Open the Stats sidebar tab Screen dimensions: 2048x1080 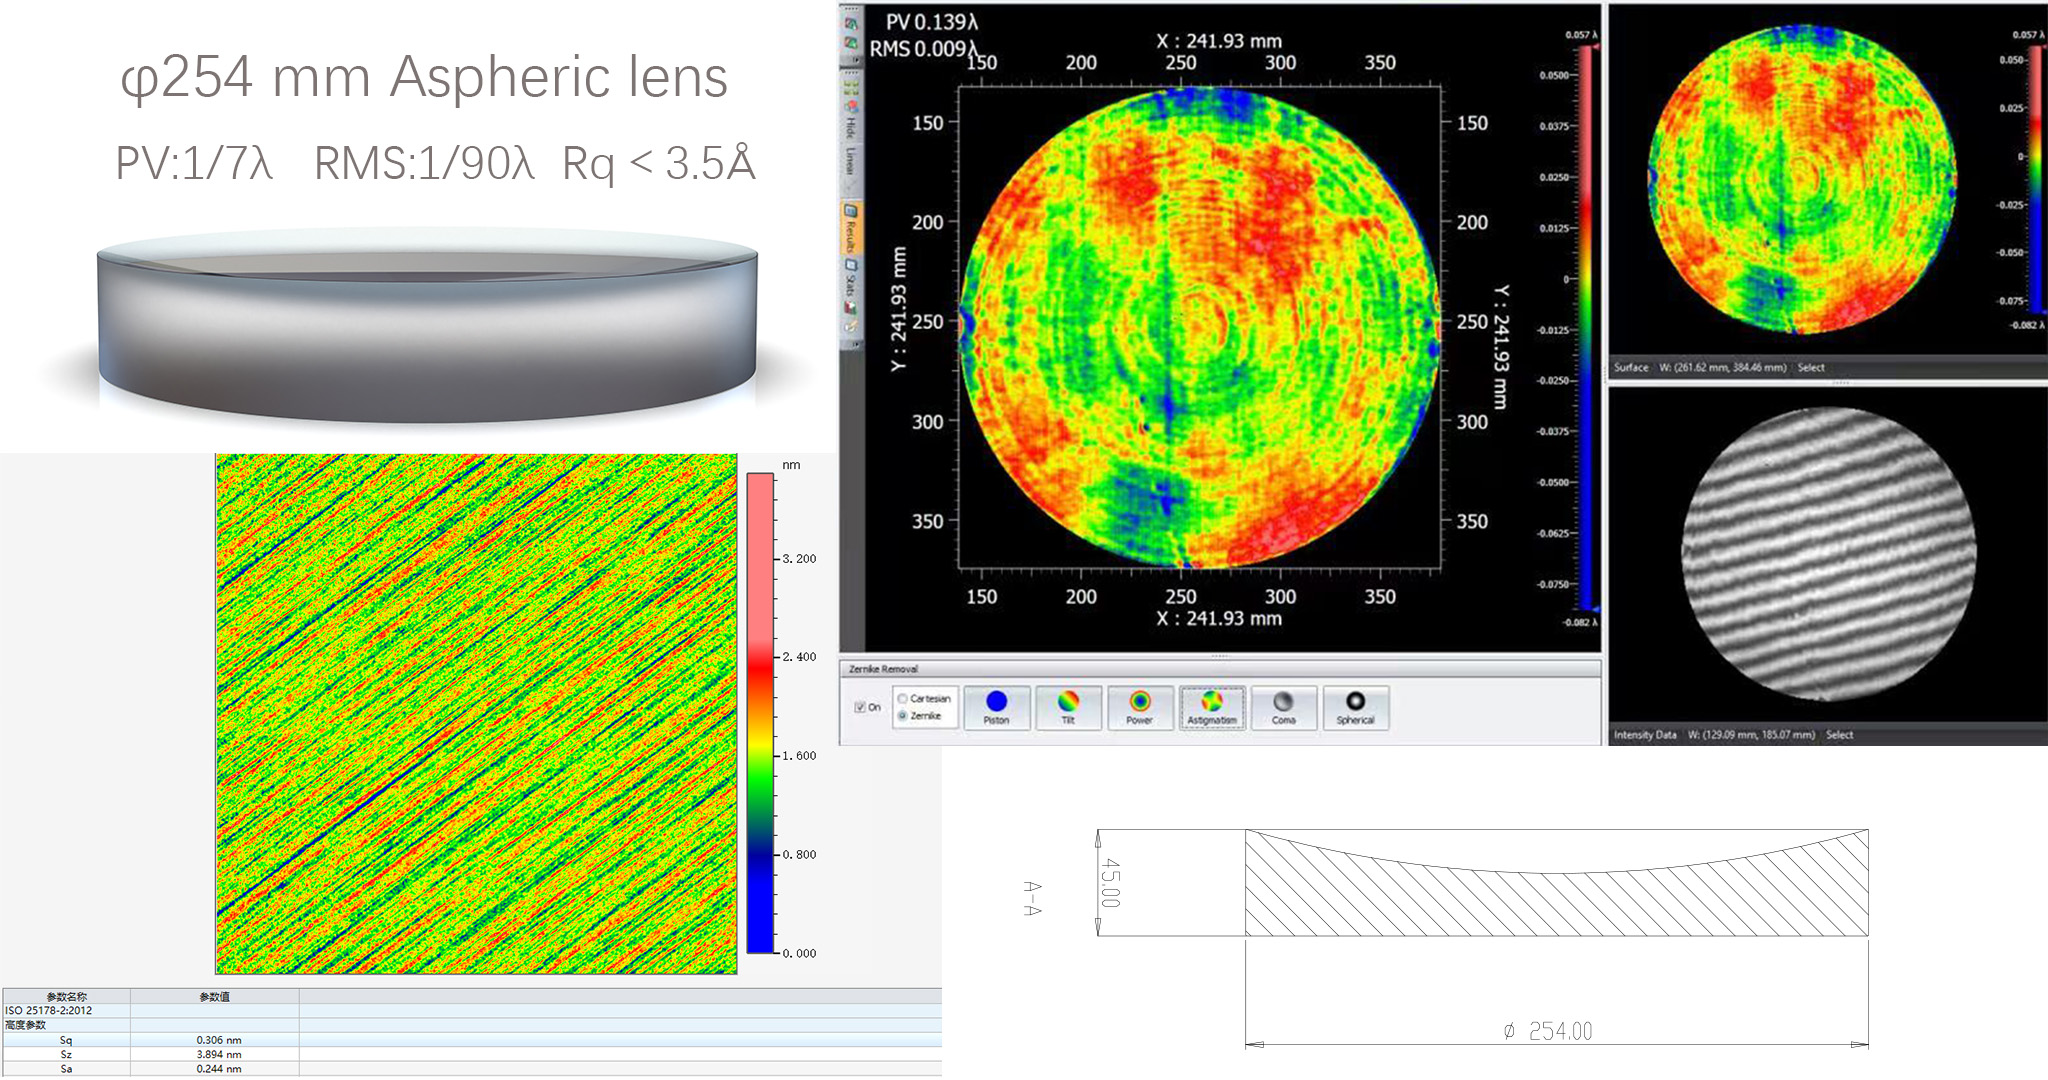[851, 280]
